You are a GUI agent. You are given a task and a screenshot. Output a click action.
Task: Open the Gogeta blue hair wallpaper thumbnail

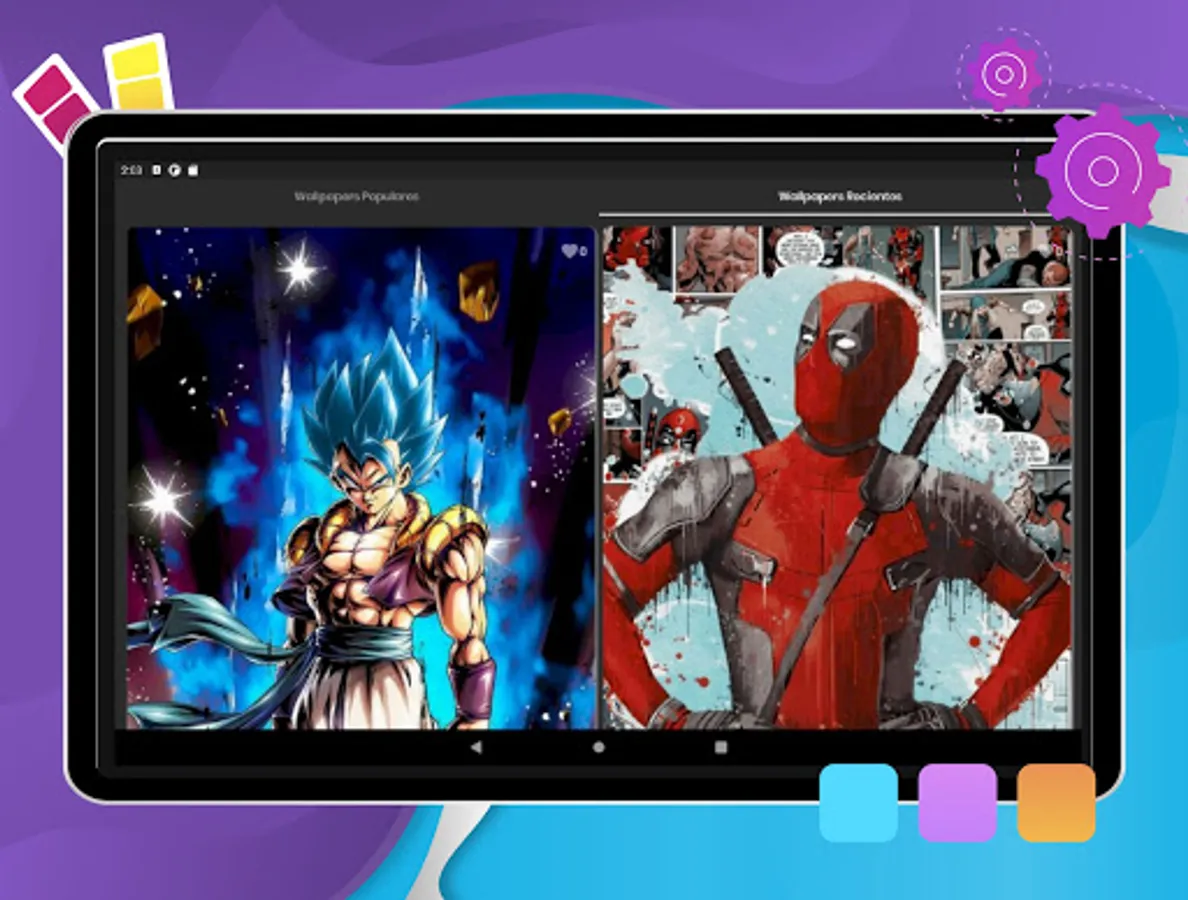[x=361, y=477]
